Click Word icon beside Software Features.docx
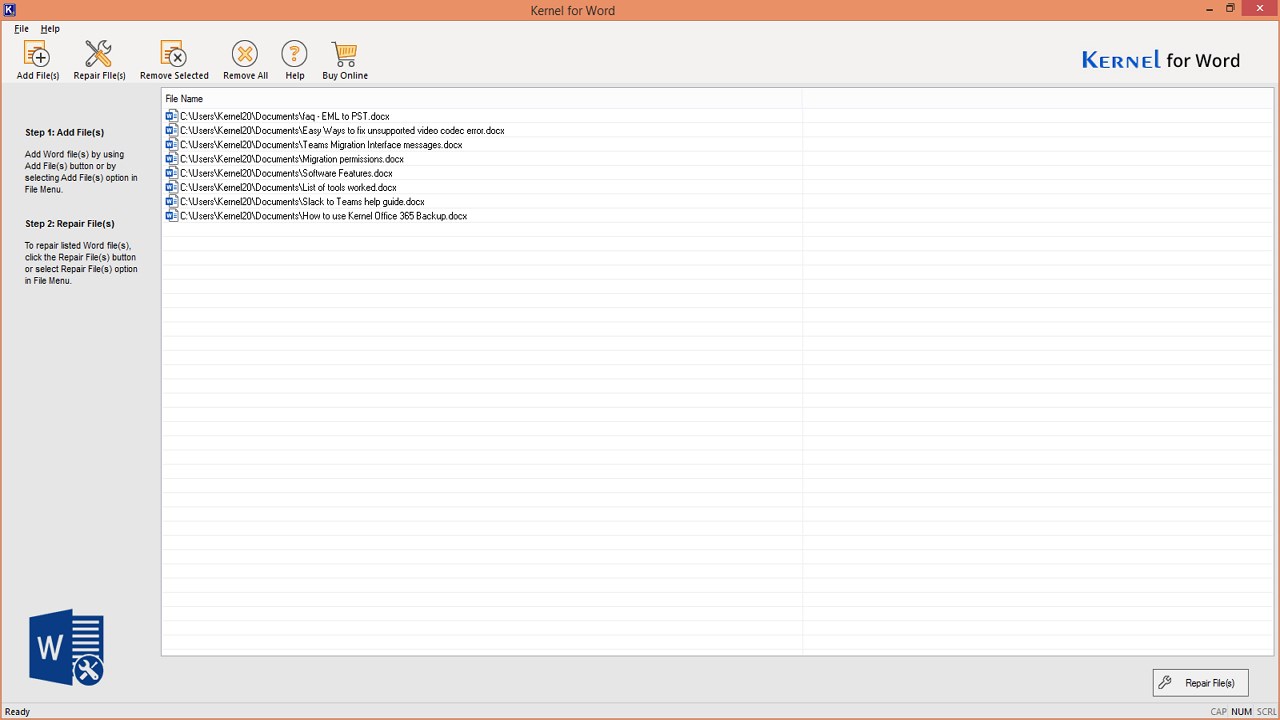Image resolution: width=1280 pixels, height=720 pixels. click(171, 173)
